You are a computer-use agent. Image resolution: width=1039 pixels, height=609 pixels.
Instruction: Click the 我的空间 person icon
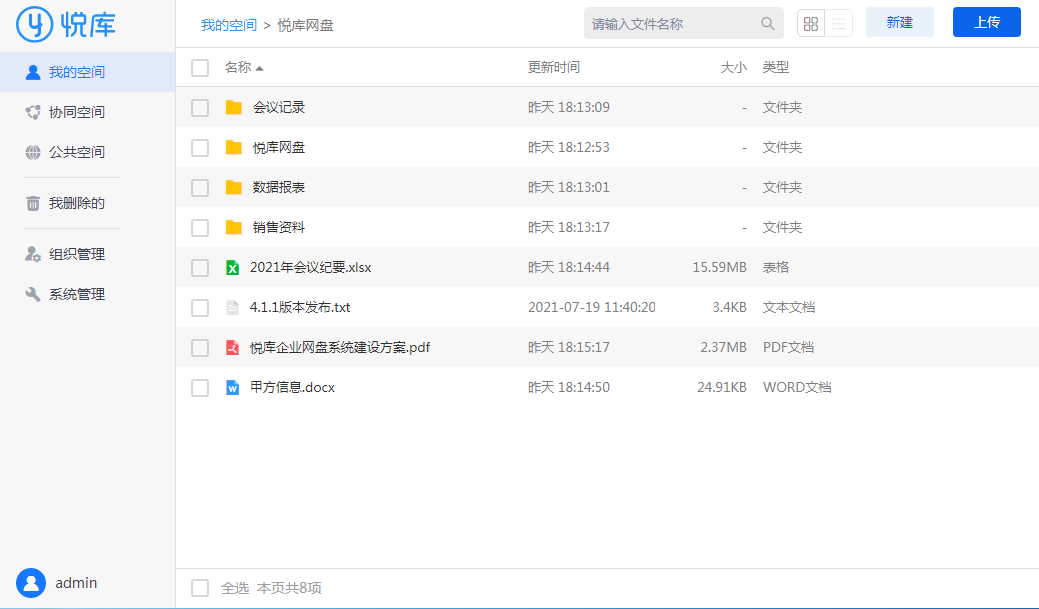(32, 72)
